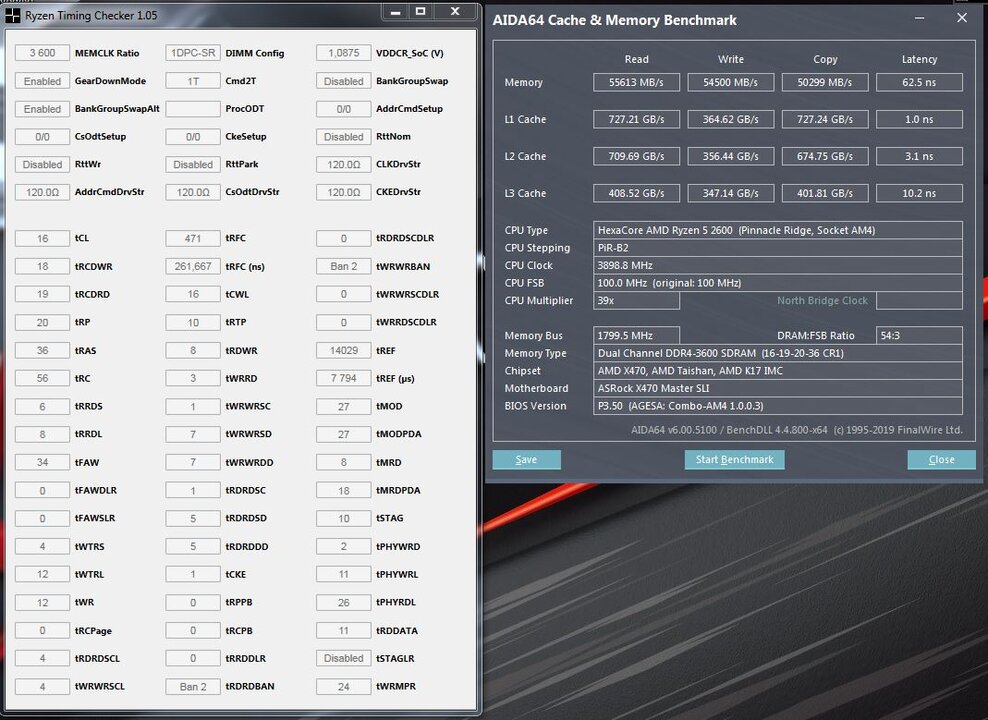Screen dimensions: 988x720
Task: Select the CPU Clock 3898.8 MHz value
Action: (778, 265)
